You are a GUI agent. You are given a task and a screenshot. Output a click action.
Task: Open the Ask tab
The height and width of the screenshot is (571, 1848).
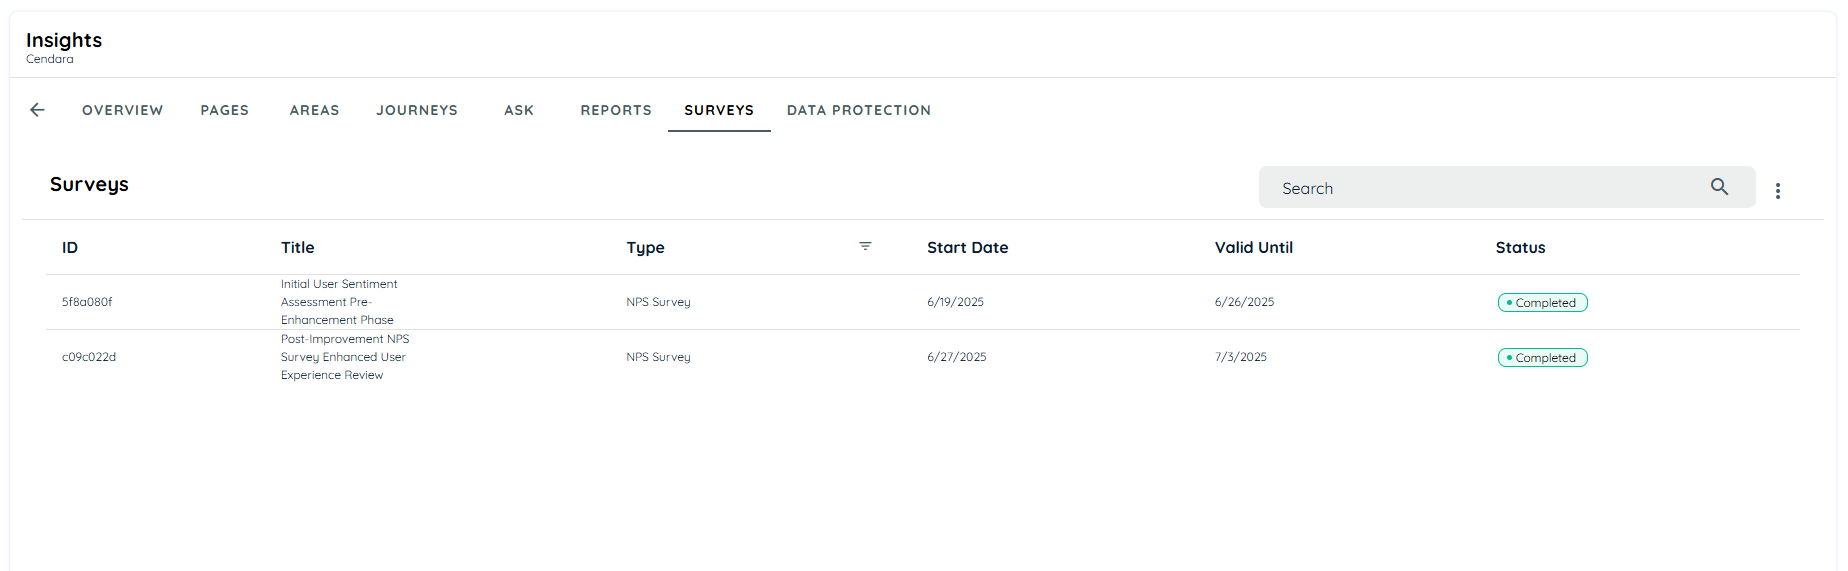tap(519, 110)
